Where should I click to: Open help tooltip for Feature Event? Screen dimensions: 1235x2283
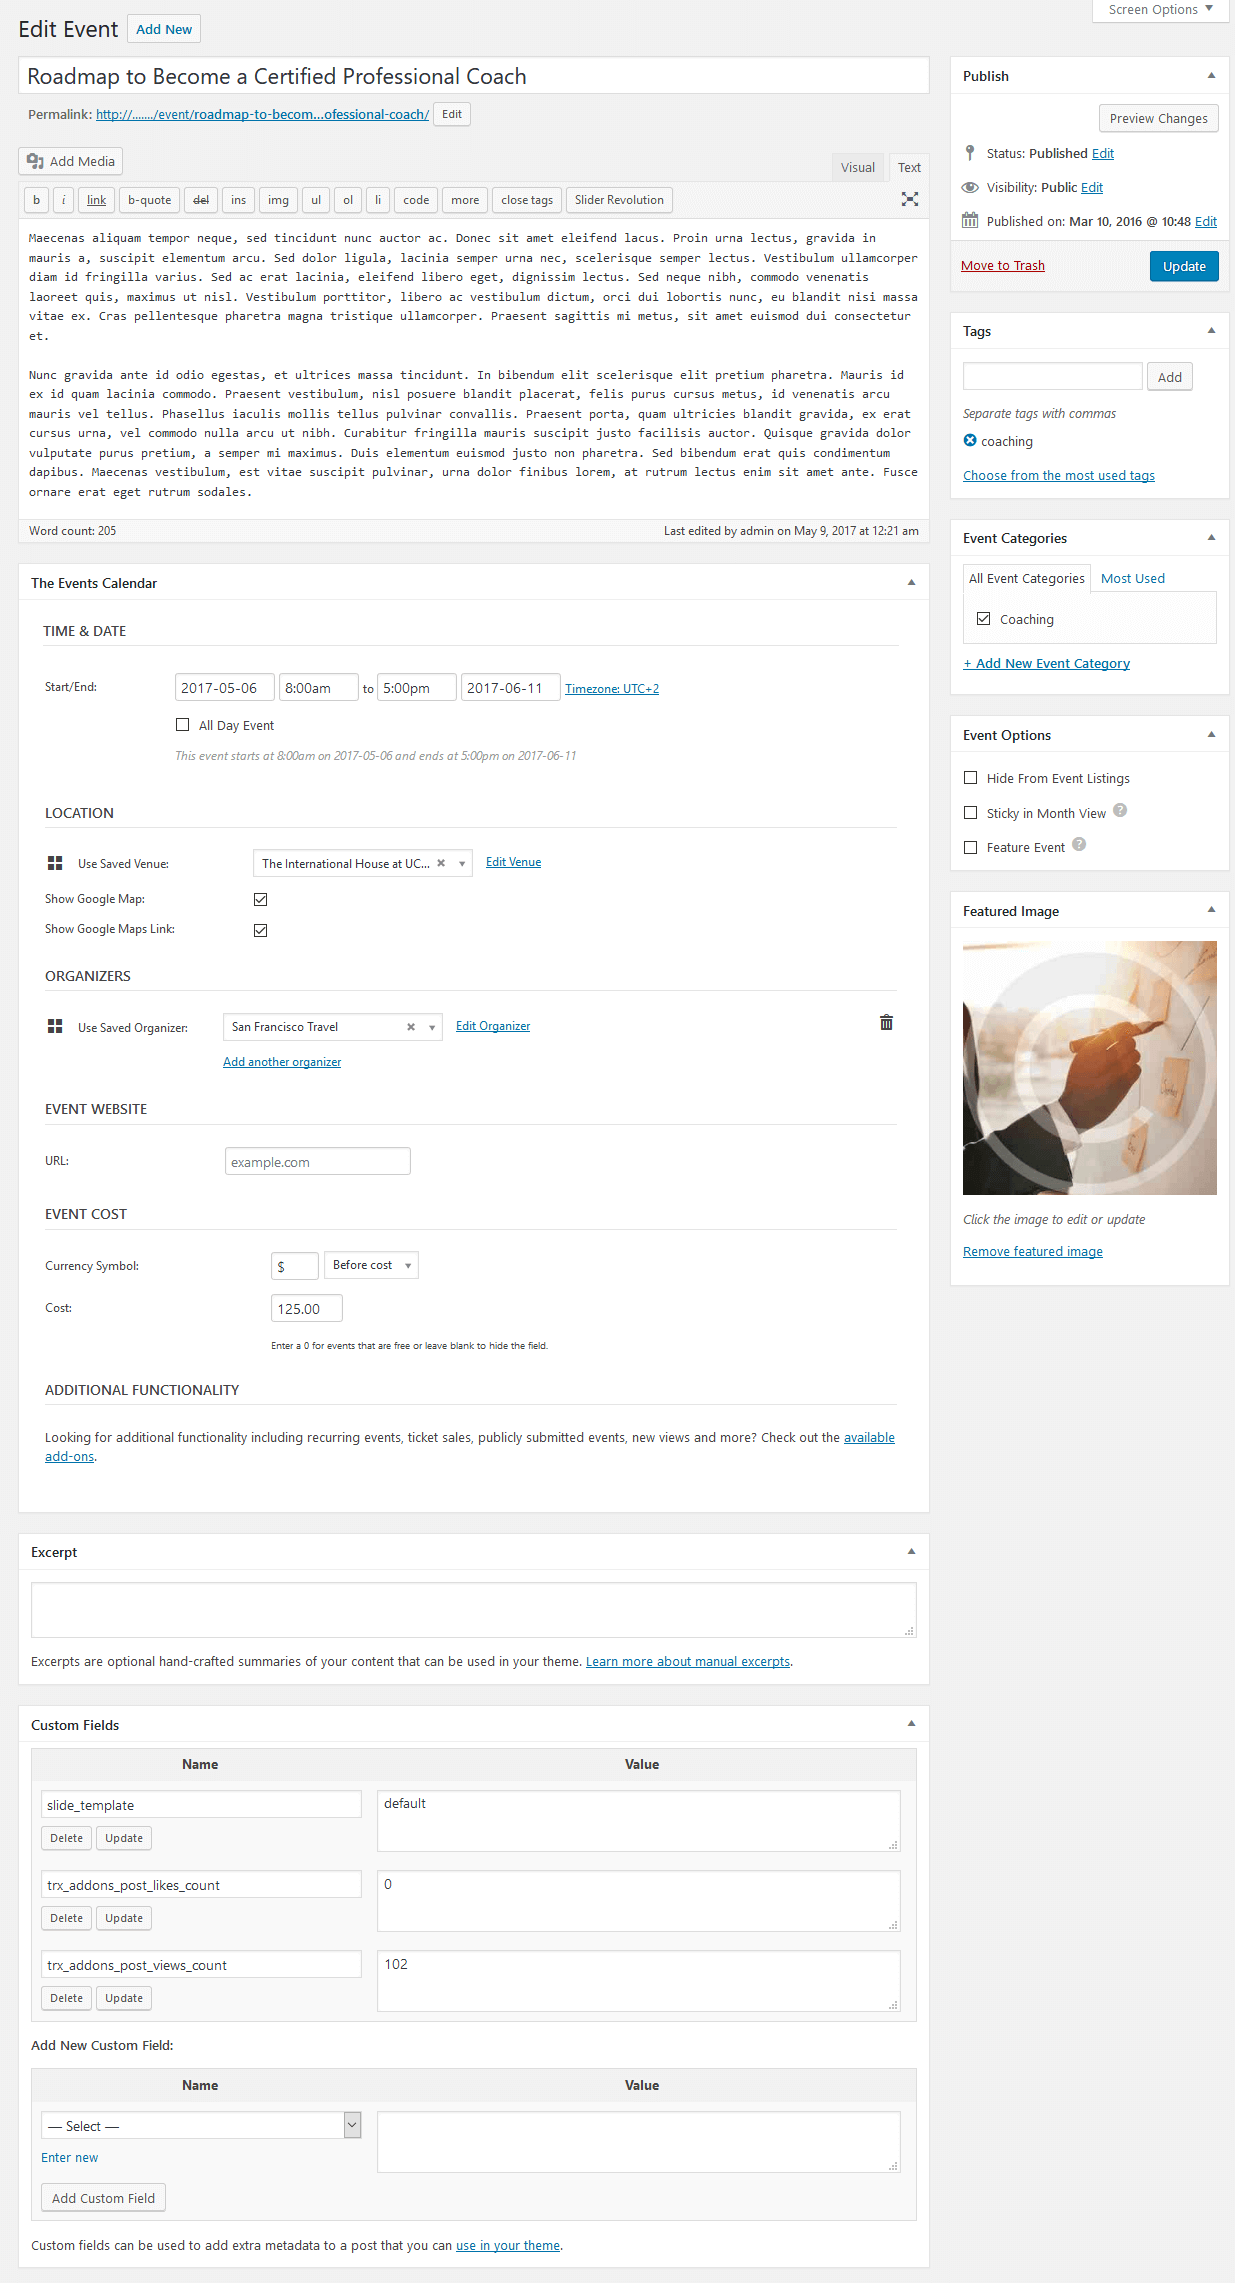(1079, 845)
